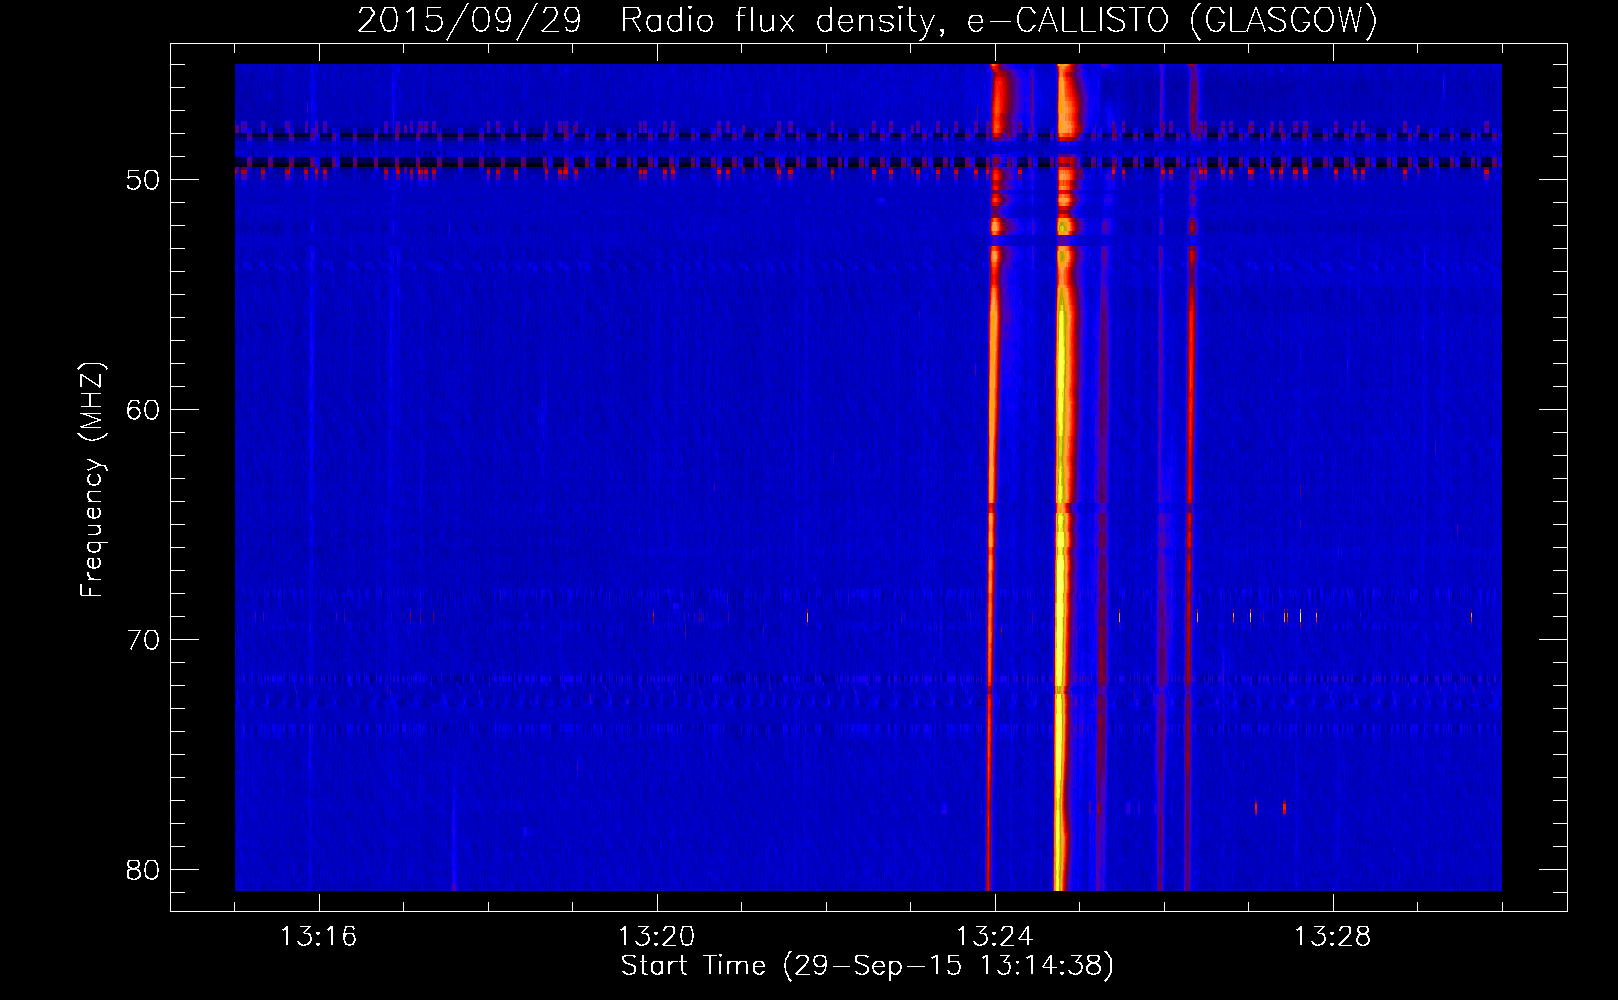The width and height of the screenshot is (1618, 1000).
Task: Click the '60' frequency axis label
Action: [144, 410]
